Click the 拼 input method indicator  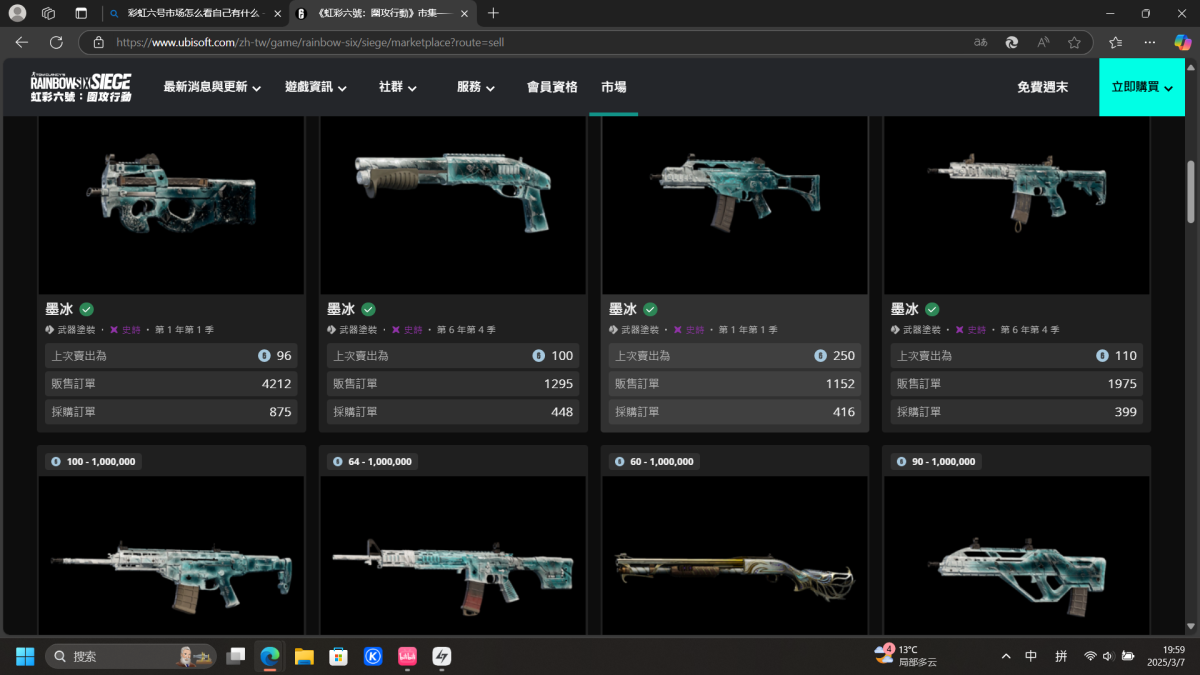1060,656
